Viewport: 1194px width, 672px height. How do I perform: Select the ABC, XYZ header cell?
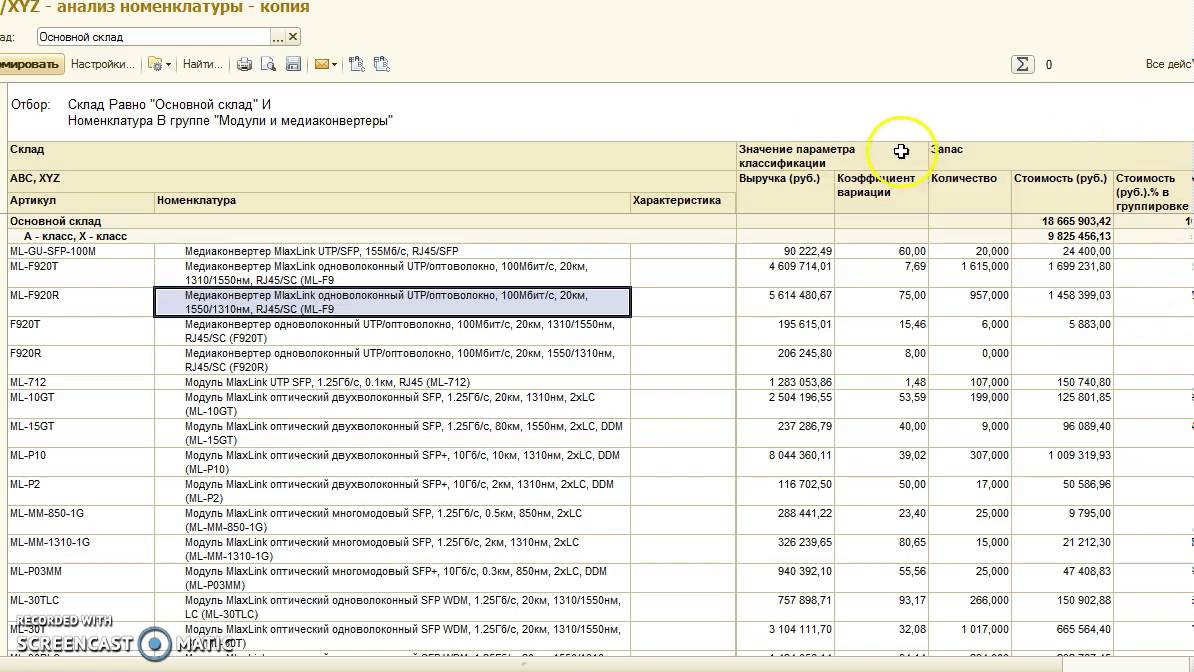(372, 178)
